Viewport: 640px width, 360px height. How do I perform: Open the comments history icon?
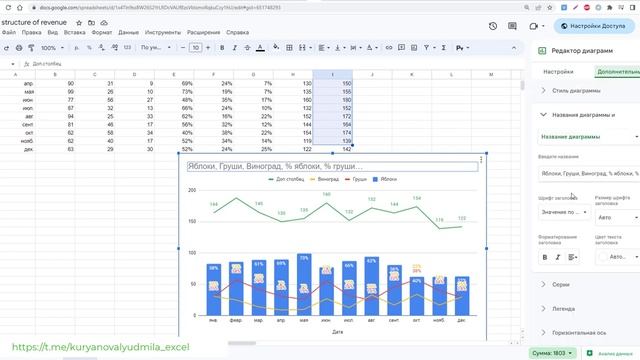(x=512, y=26)
